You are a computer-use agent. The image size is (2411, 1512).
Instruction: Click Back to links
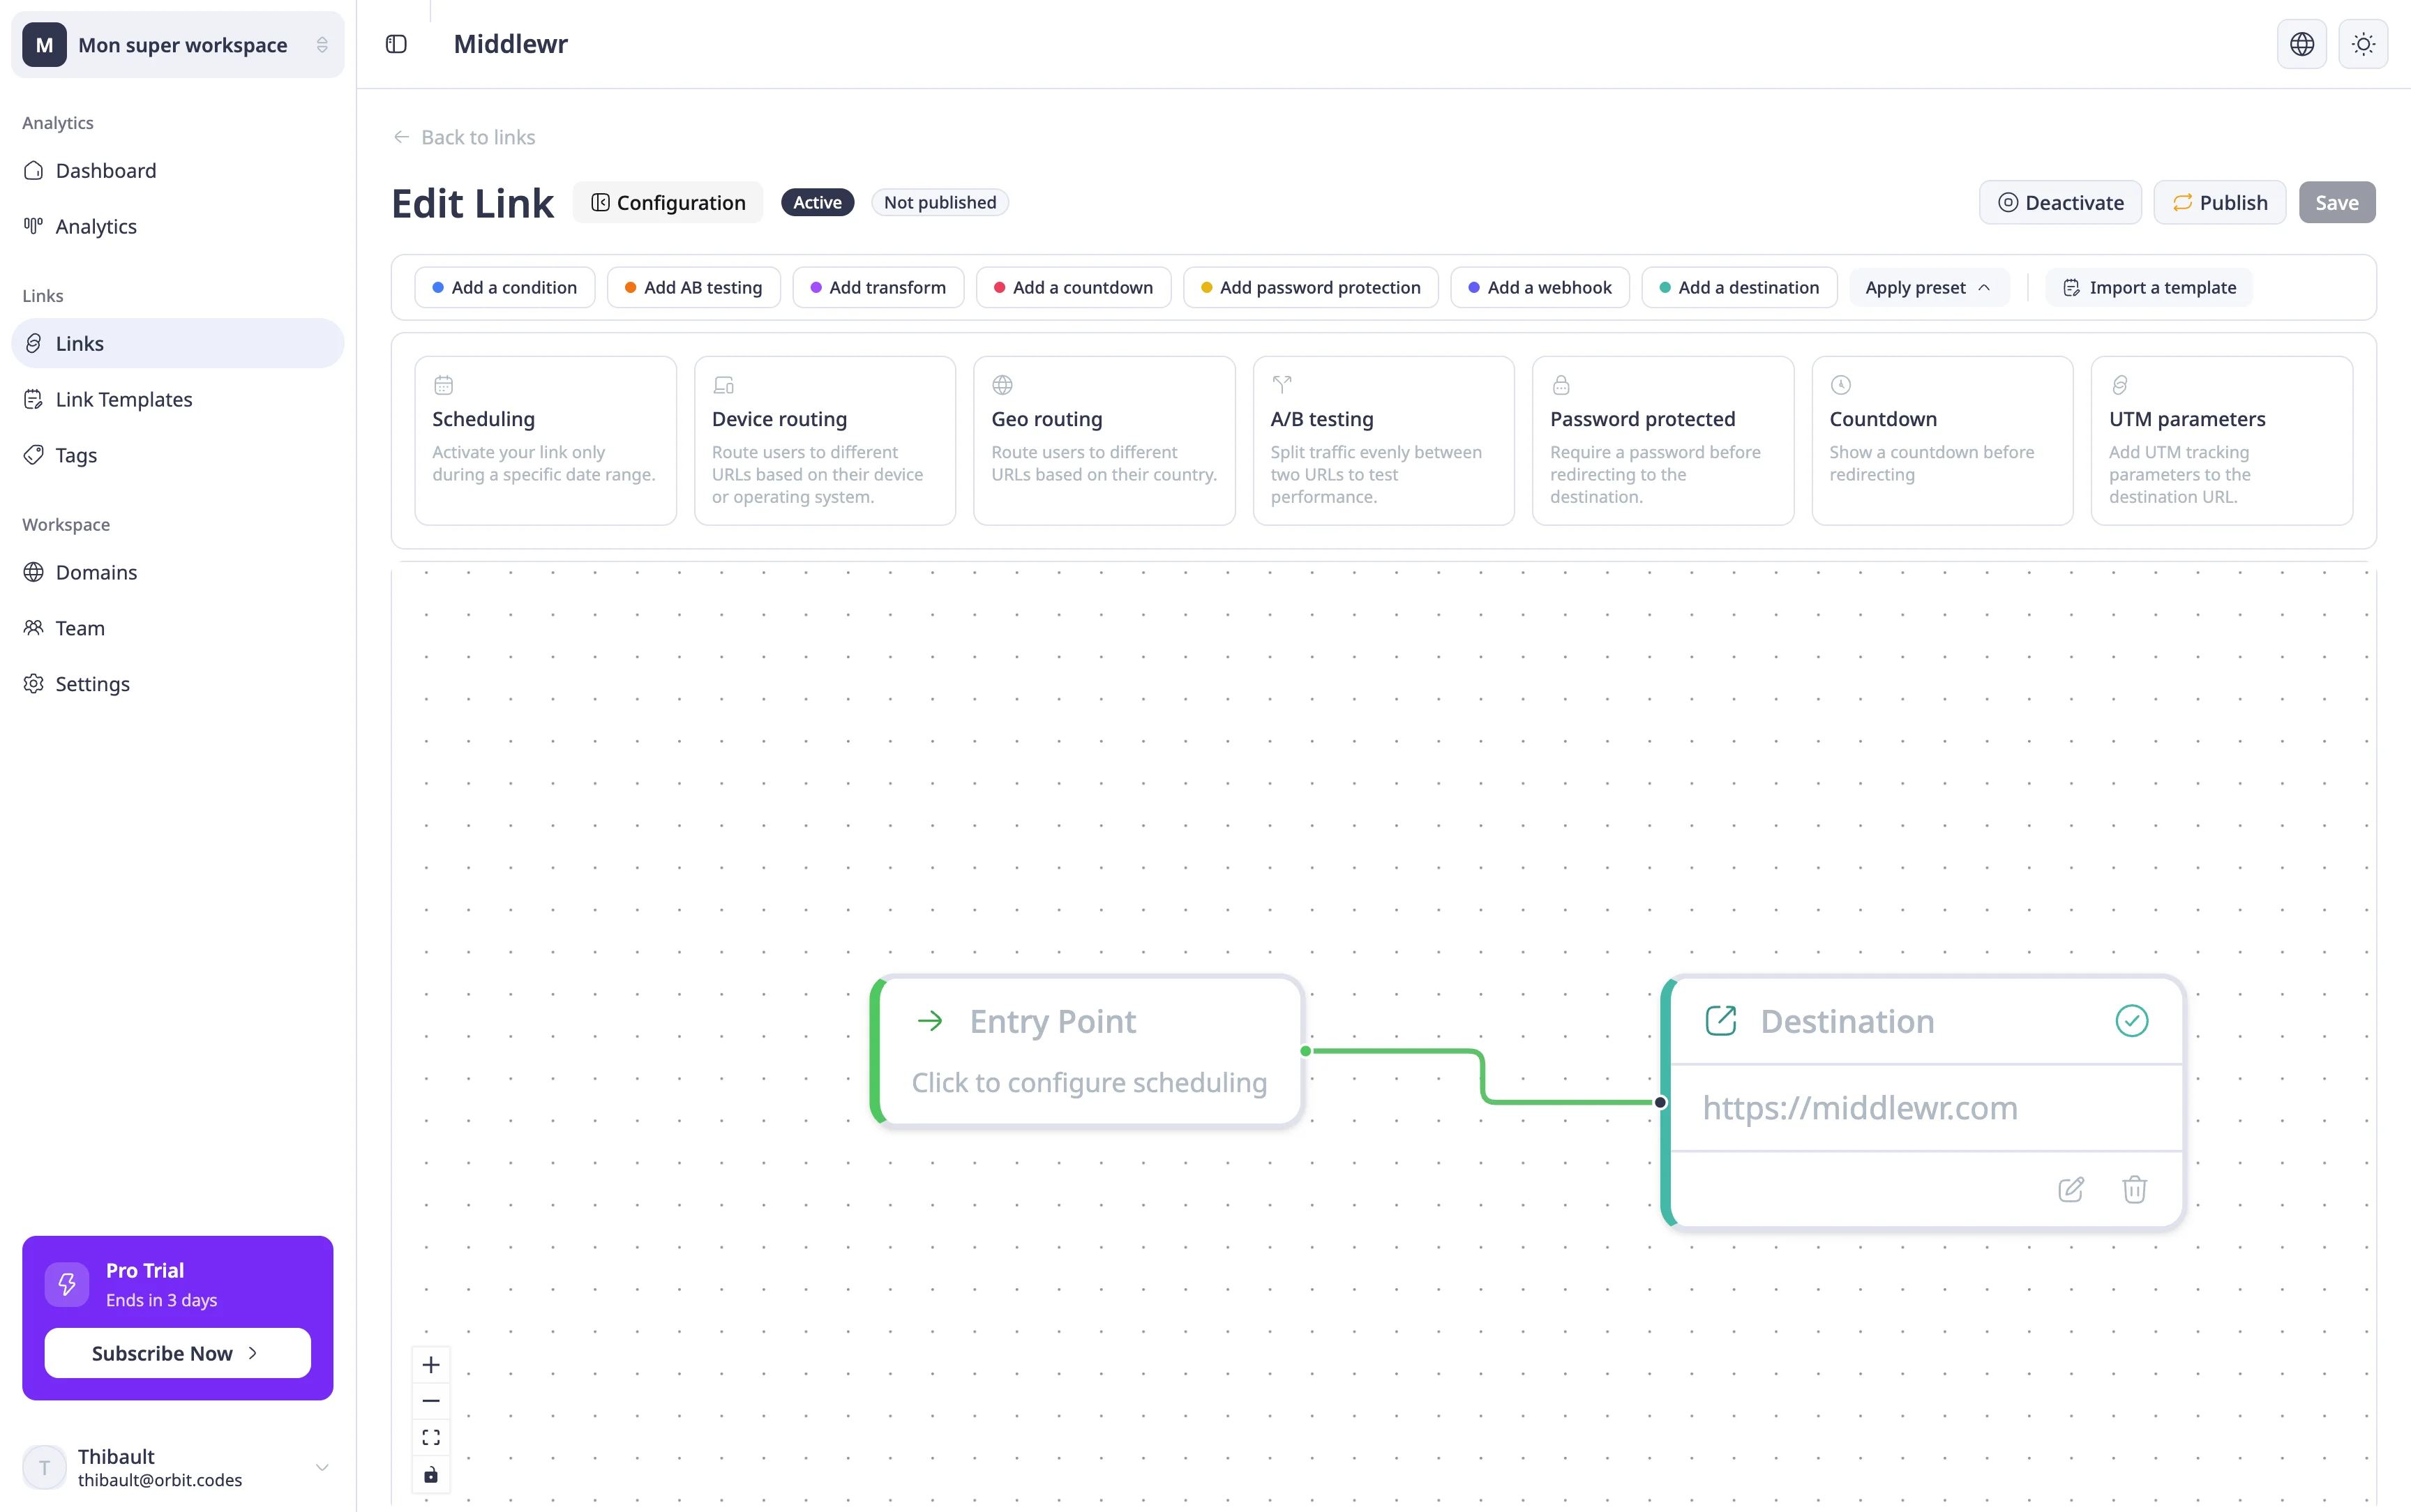click(464, 137)
